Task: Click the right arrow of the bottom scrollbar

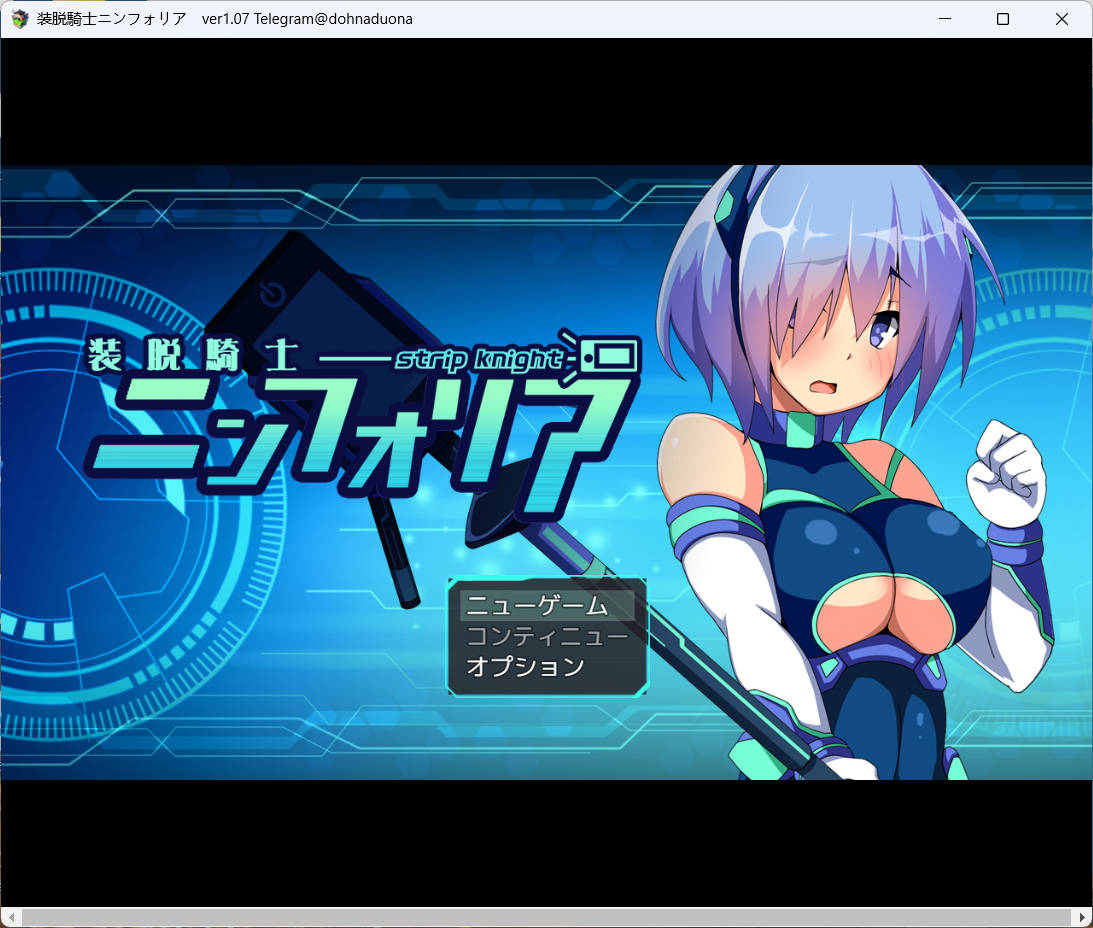Action: [1084, 916]
